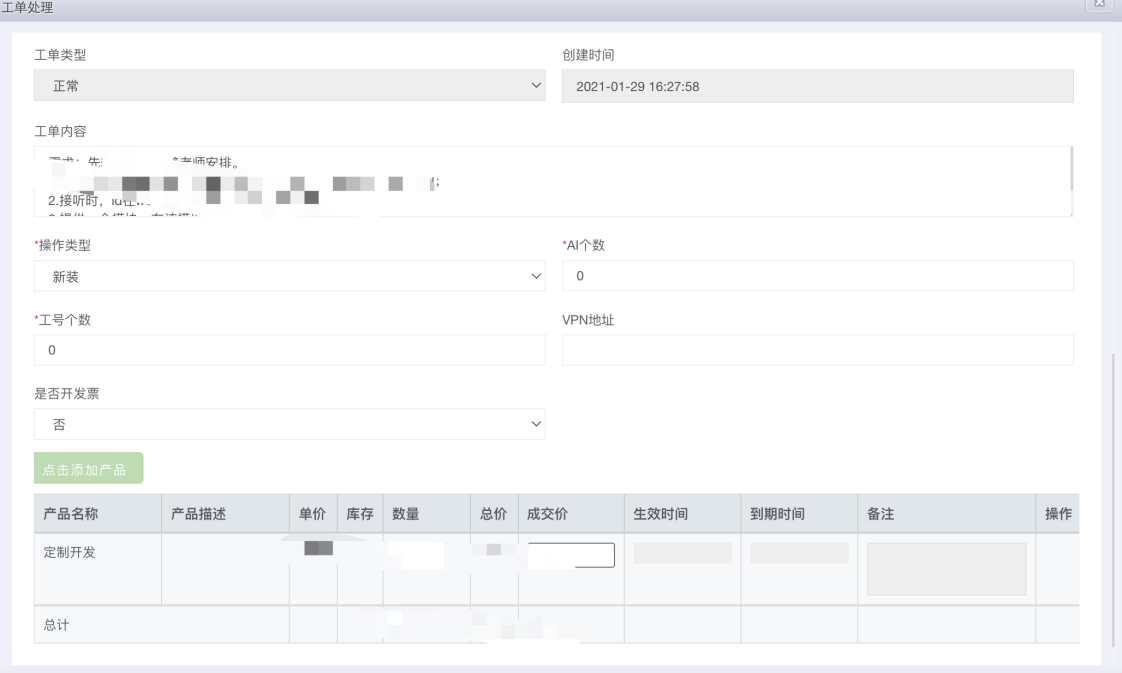Click the 产品名称 column header

click(x=70, y=514)
